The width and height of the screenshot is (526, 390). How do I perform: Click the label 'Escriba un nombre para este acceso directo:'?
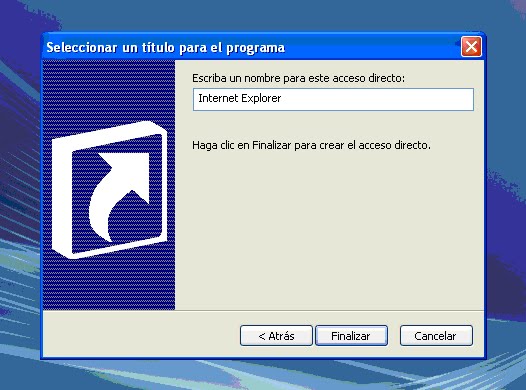298,78
